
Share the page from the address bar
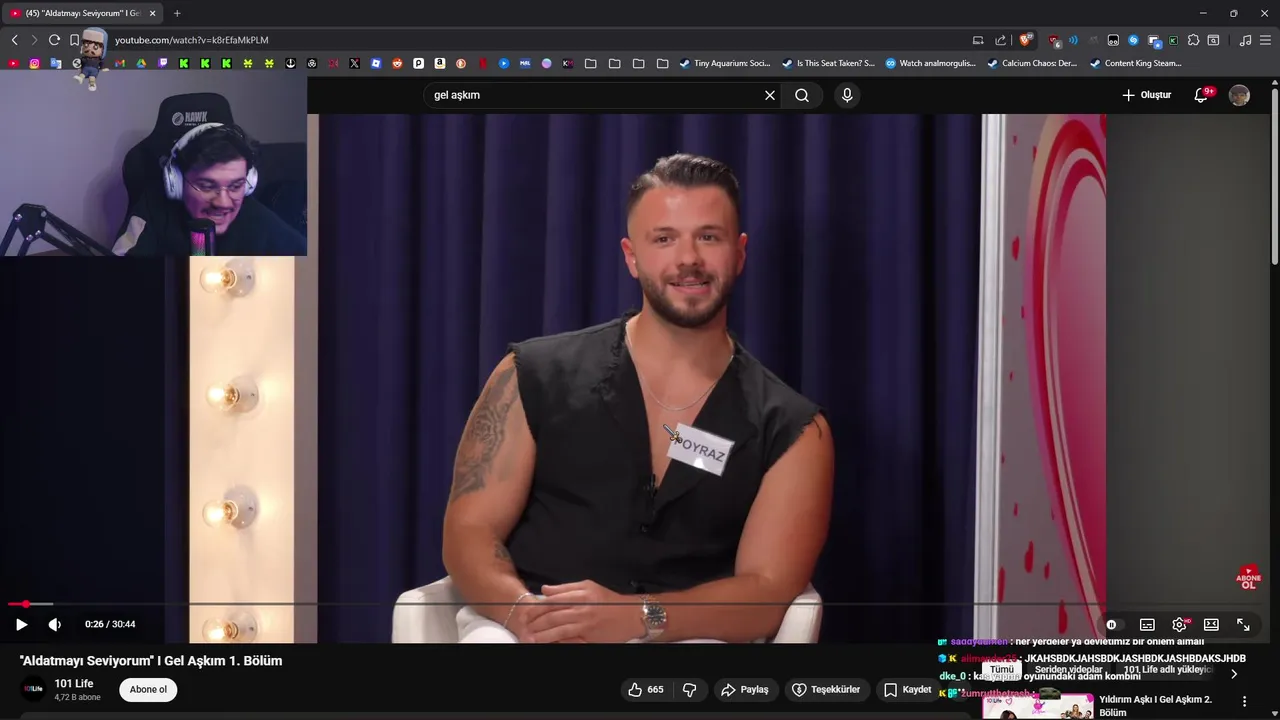pos(1001,40)
